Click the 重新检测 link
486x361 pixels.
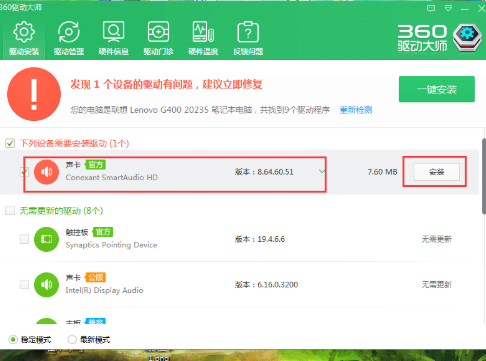pyautogui.click(x=356, y=110)
